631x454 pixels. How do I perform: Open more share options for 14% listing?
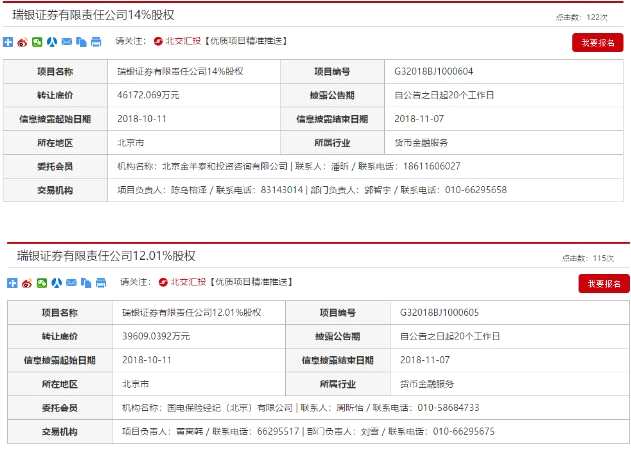pyautogui.click(x=8, y=42)
